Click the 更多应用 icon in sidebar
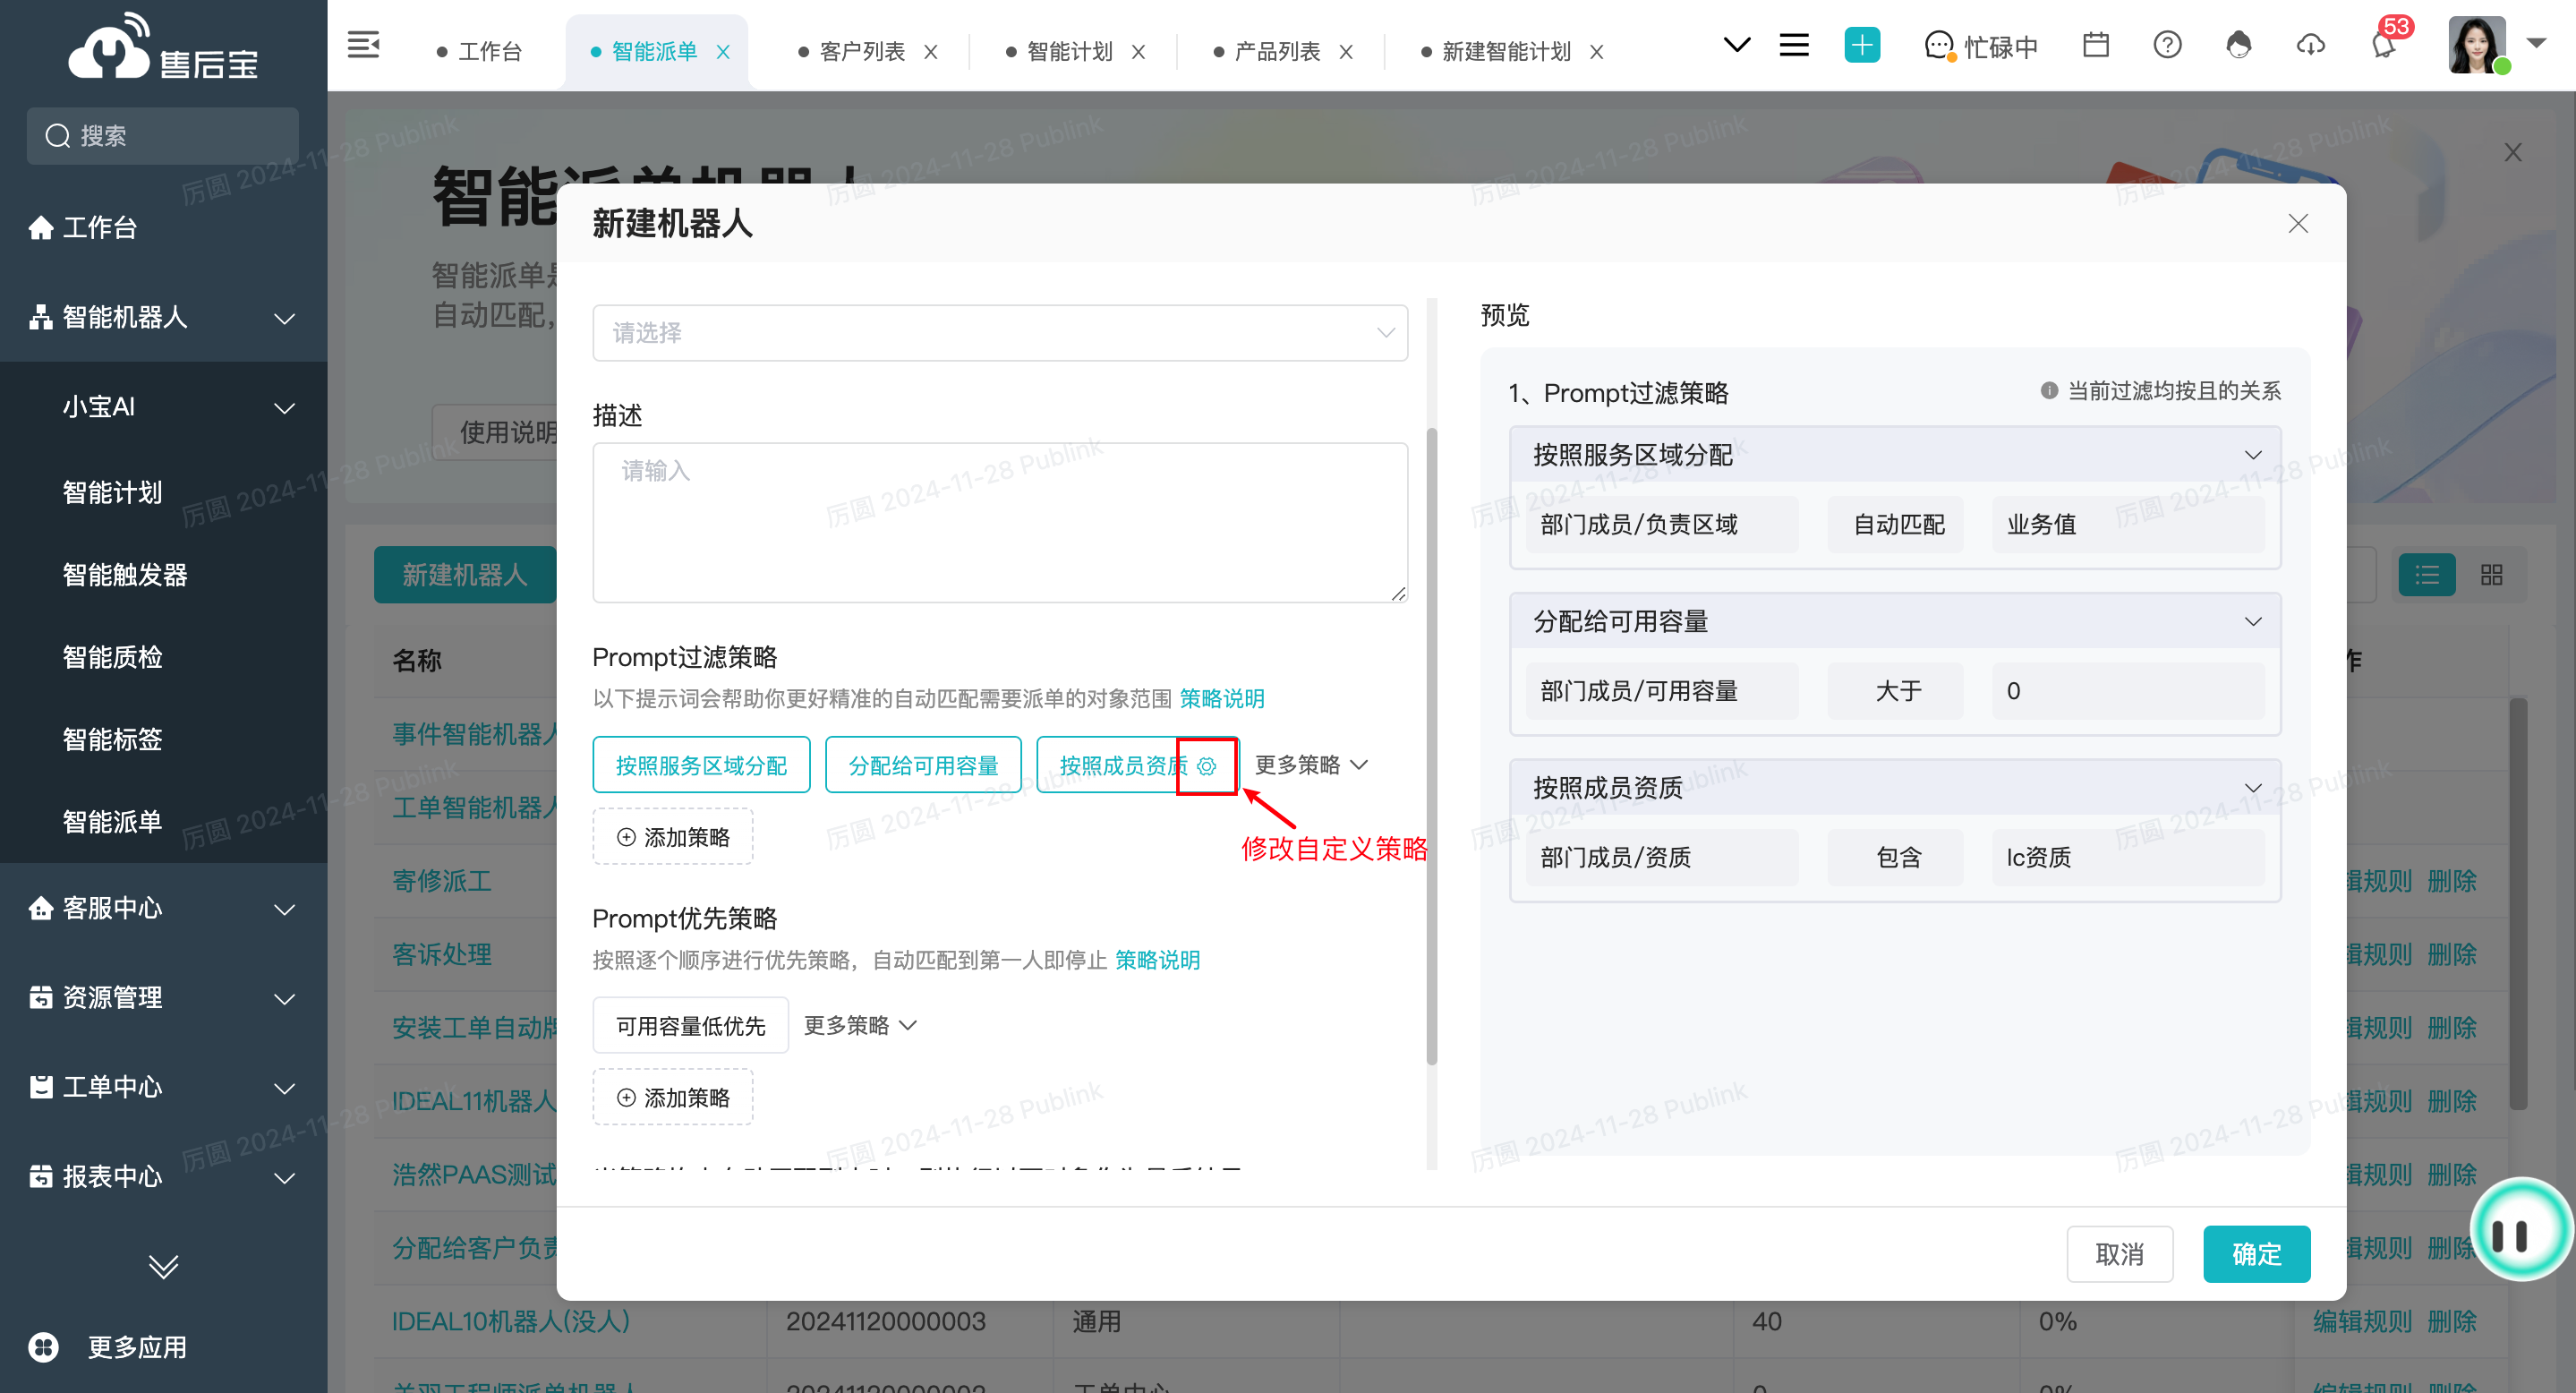This screenshot has height=1393, width=2576. tap(43, 1347)
